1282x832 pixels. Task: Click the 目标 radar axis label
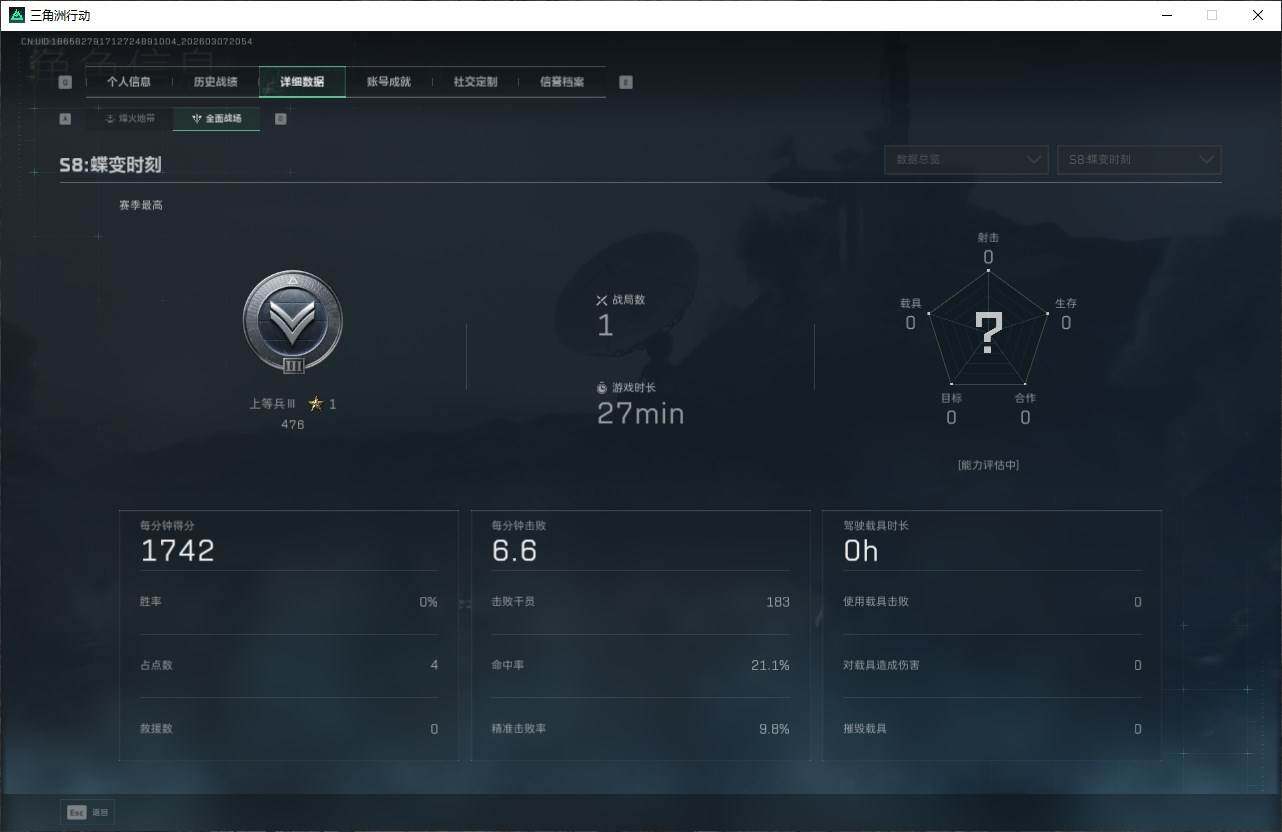[951, 398]
